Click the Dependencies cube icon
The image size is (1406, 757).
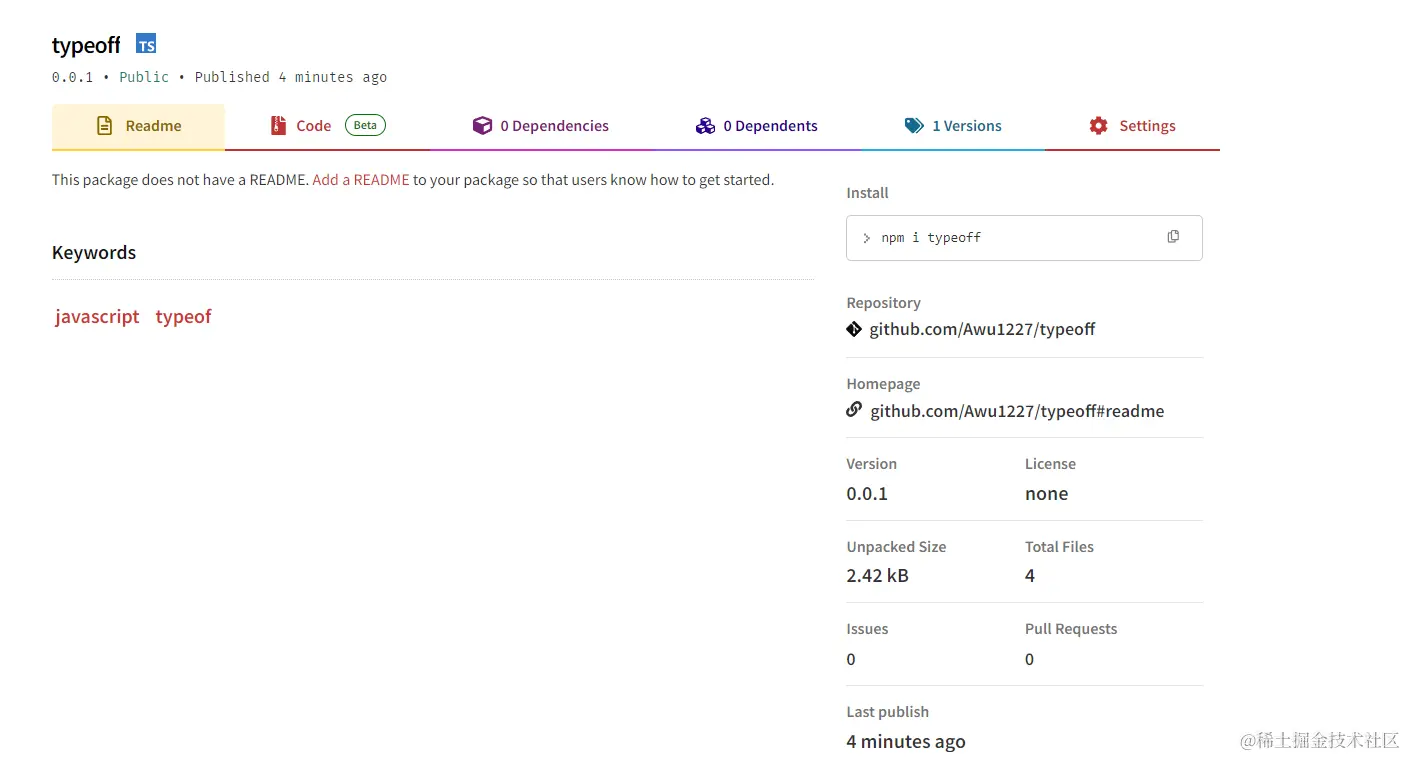(482, 126)
